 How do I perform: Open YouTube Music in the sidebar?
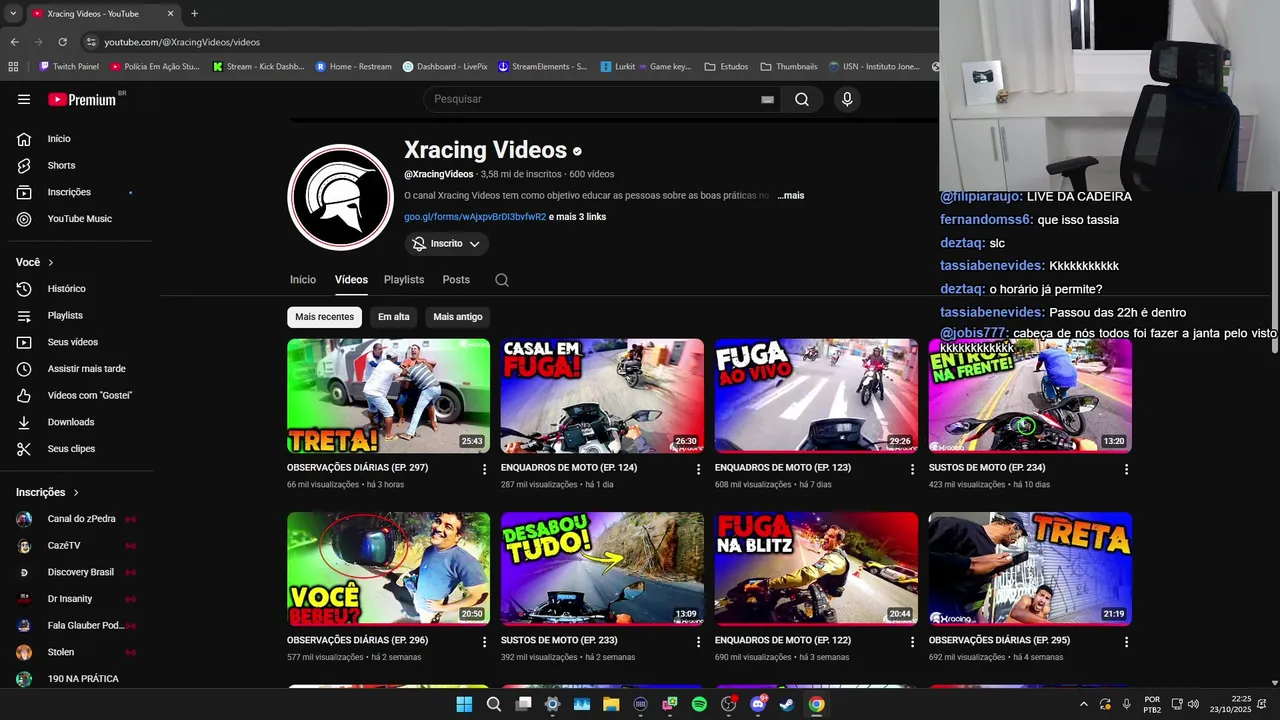(78, 219)
